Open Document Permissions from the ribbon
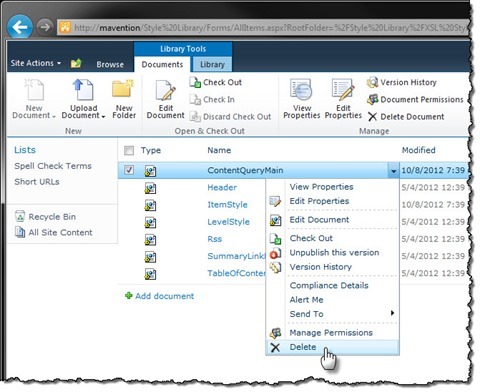This screenshot has width=480, height=392. (415, 99)
